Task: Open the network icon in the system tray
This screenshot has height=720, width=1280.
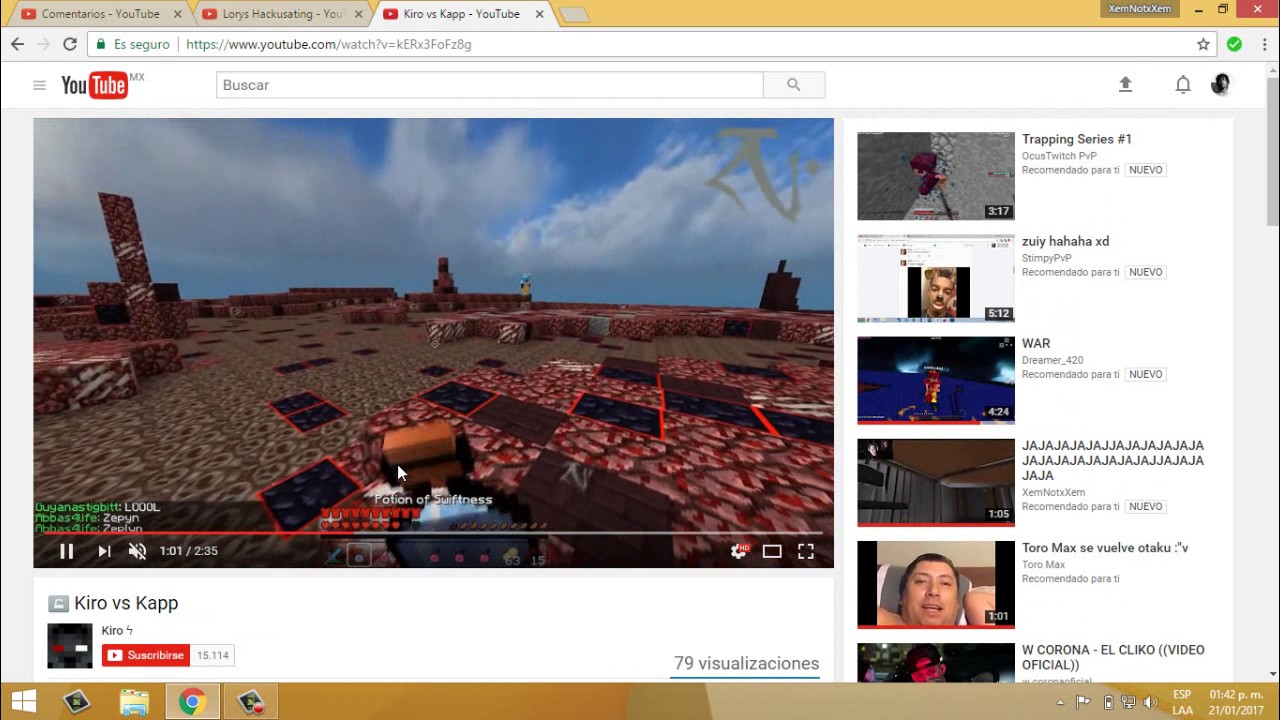Action: [1128, 702]
